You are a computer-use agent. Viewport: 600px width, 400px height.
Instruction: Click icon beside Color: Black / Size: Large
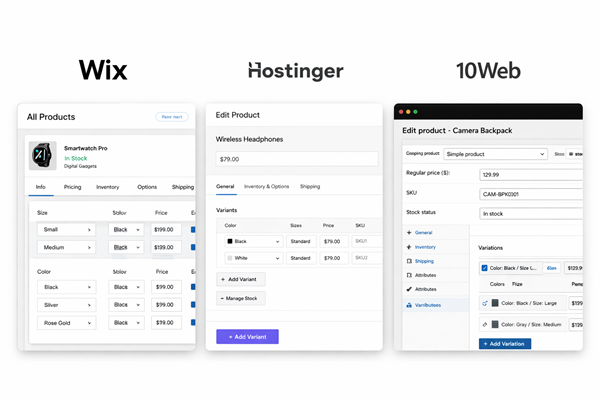pyautogui.click(x=485, y=302)
